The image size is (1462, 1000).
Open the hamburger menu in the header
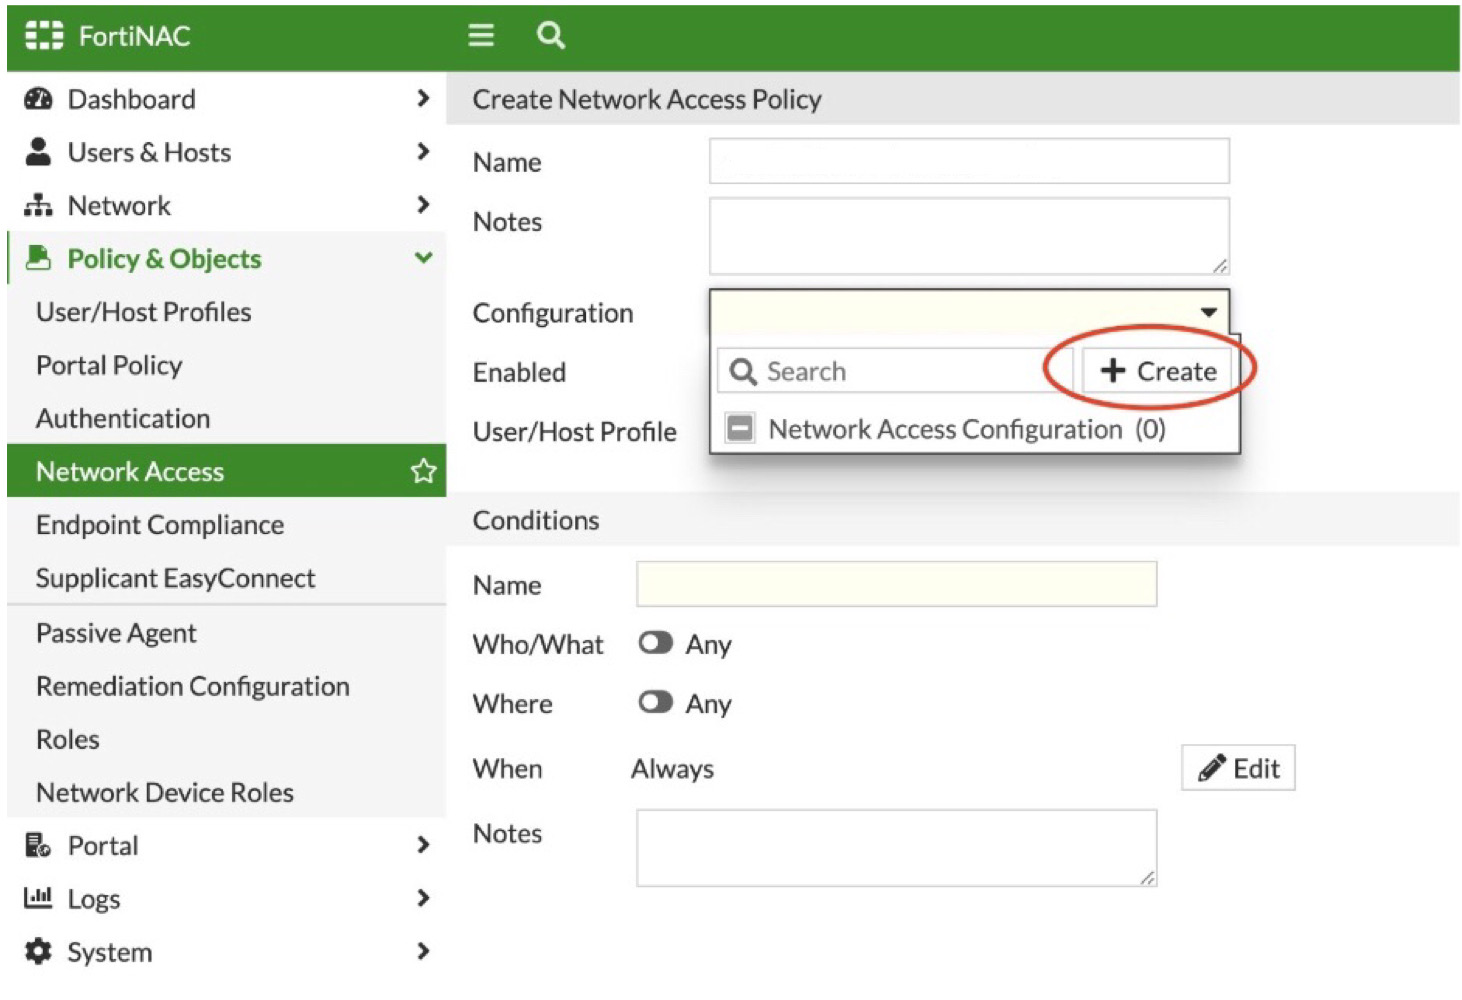(481, 35)
